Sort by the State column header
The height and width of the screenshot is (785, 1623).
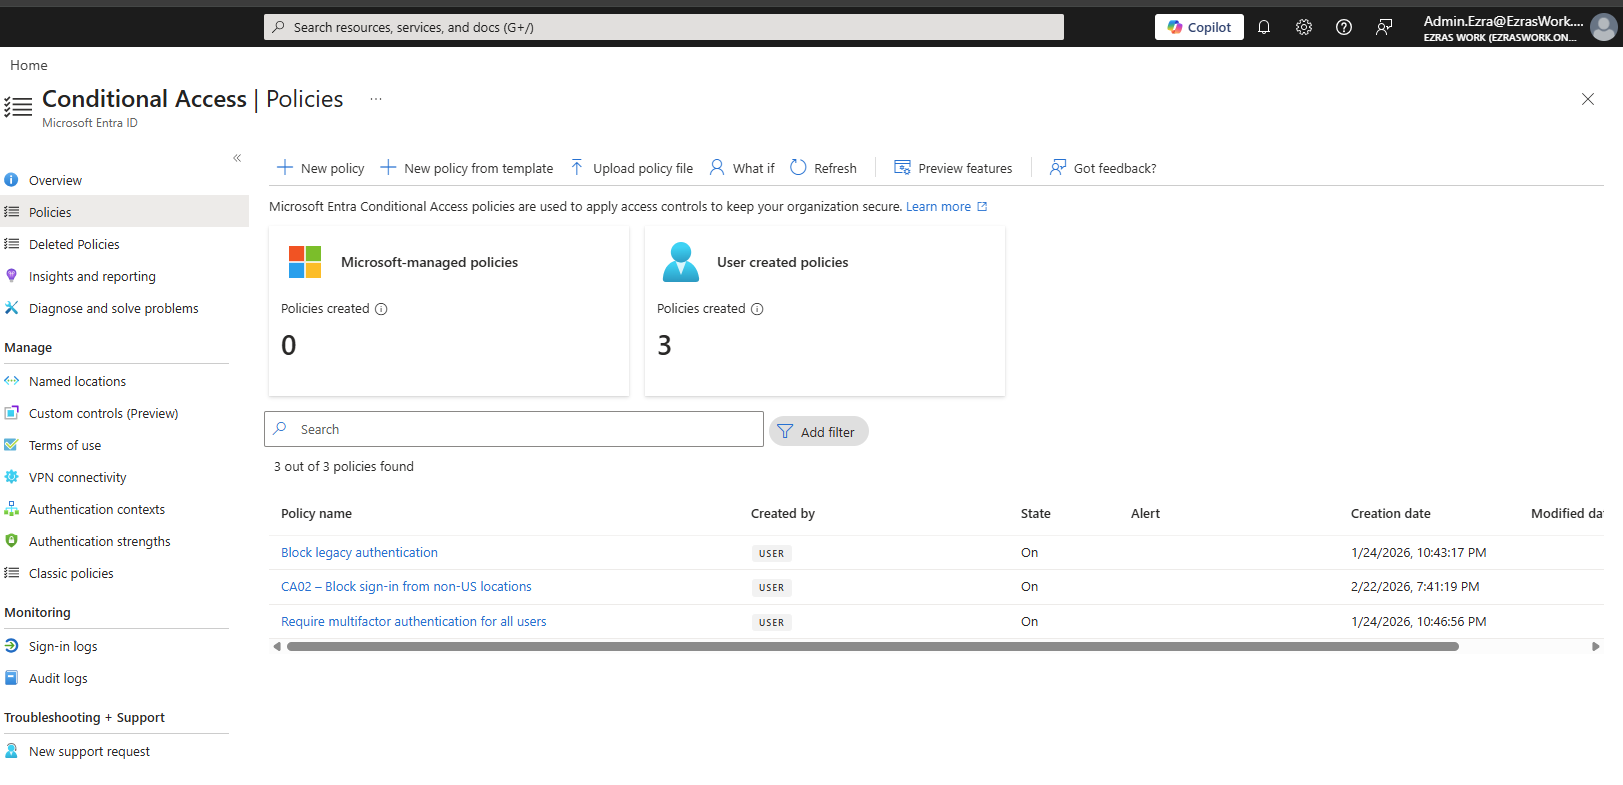point(1036,513)
